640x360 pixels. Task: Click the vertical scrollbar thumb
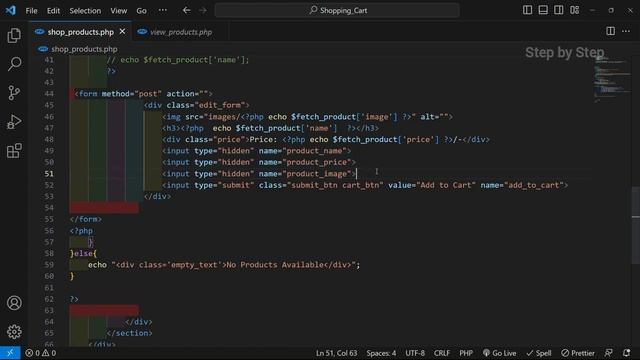click(636, 225)
